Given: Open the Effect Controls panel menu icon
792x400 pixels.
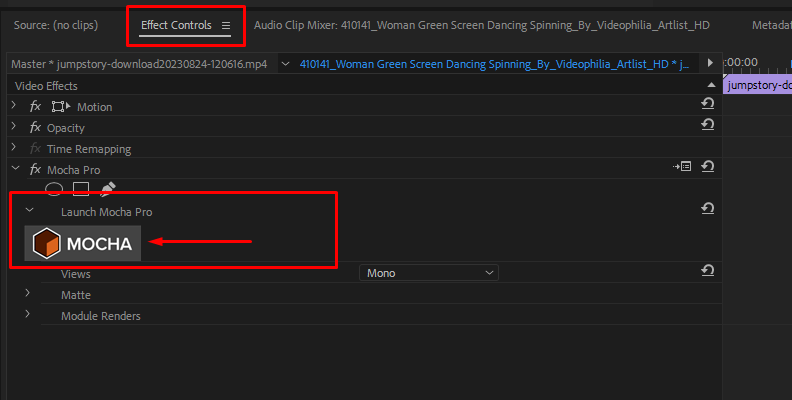Looking at the screenshot, I should tap(226, 25).
